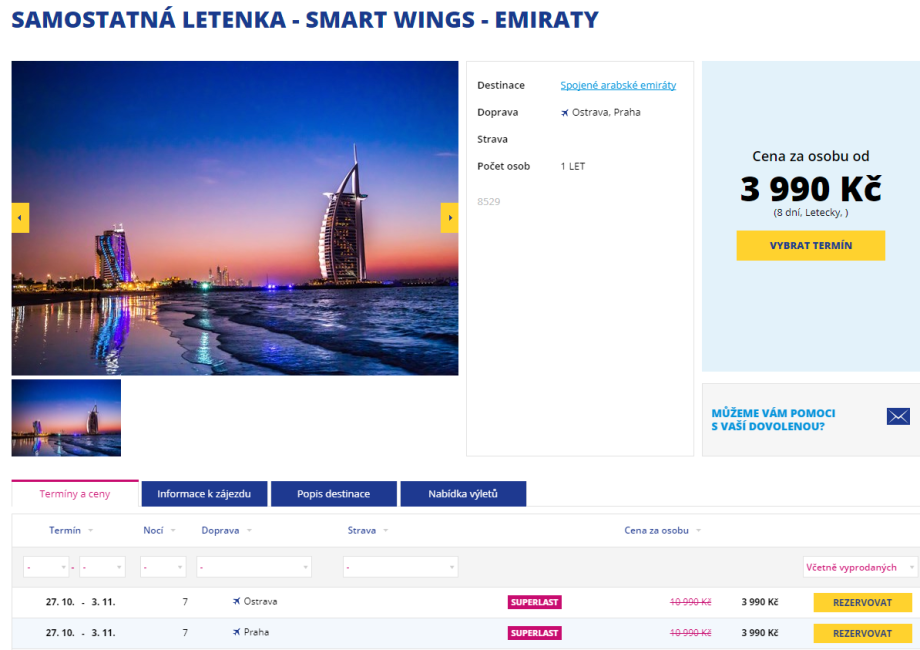The height and width of the screenshot is (650, 920).
Task: Click the plane icon in Ostrava row
Action: pos(237,602)
